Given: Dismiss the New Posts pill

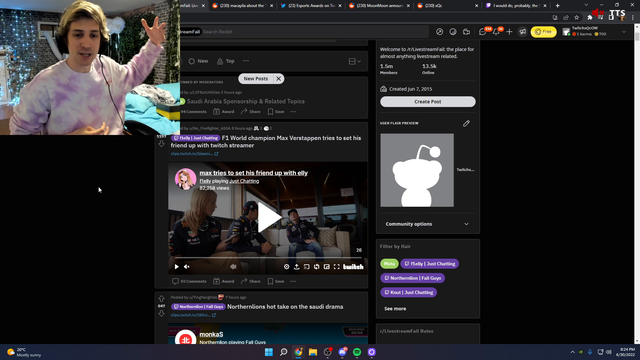Looking at the screenshot, I should coord(278,79).
